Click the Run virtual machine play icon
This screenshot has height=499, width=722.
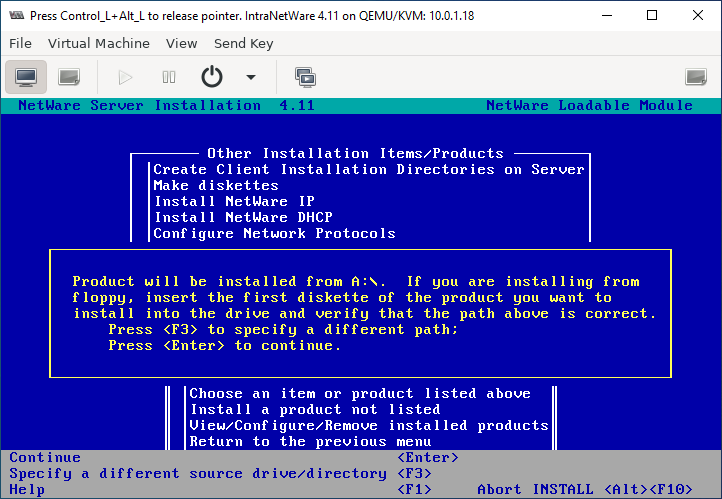[x=125, y=77]
